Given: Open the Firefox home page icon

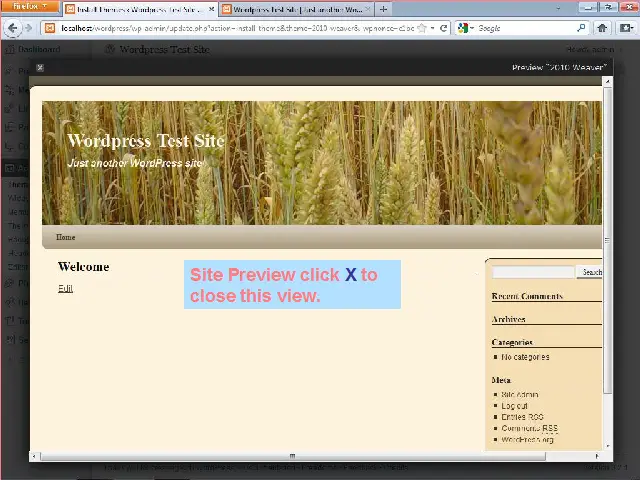Looking at the screenshot, I should coord(602,28).
